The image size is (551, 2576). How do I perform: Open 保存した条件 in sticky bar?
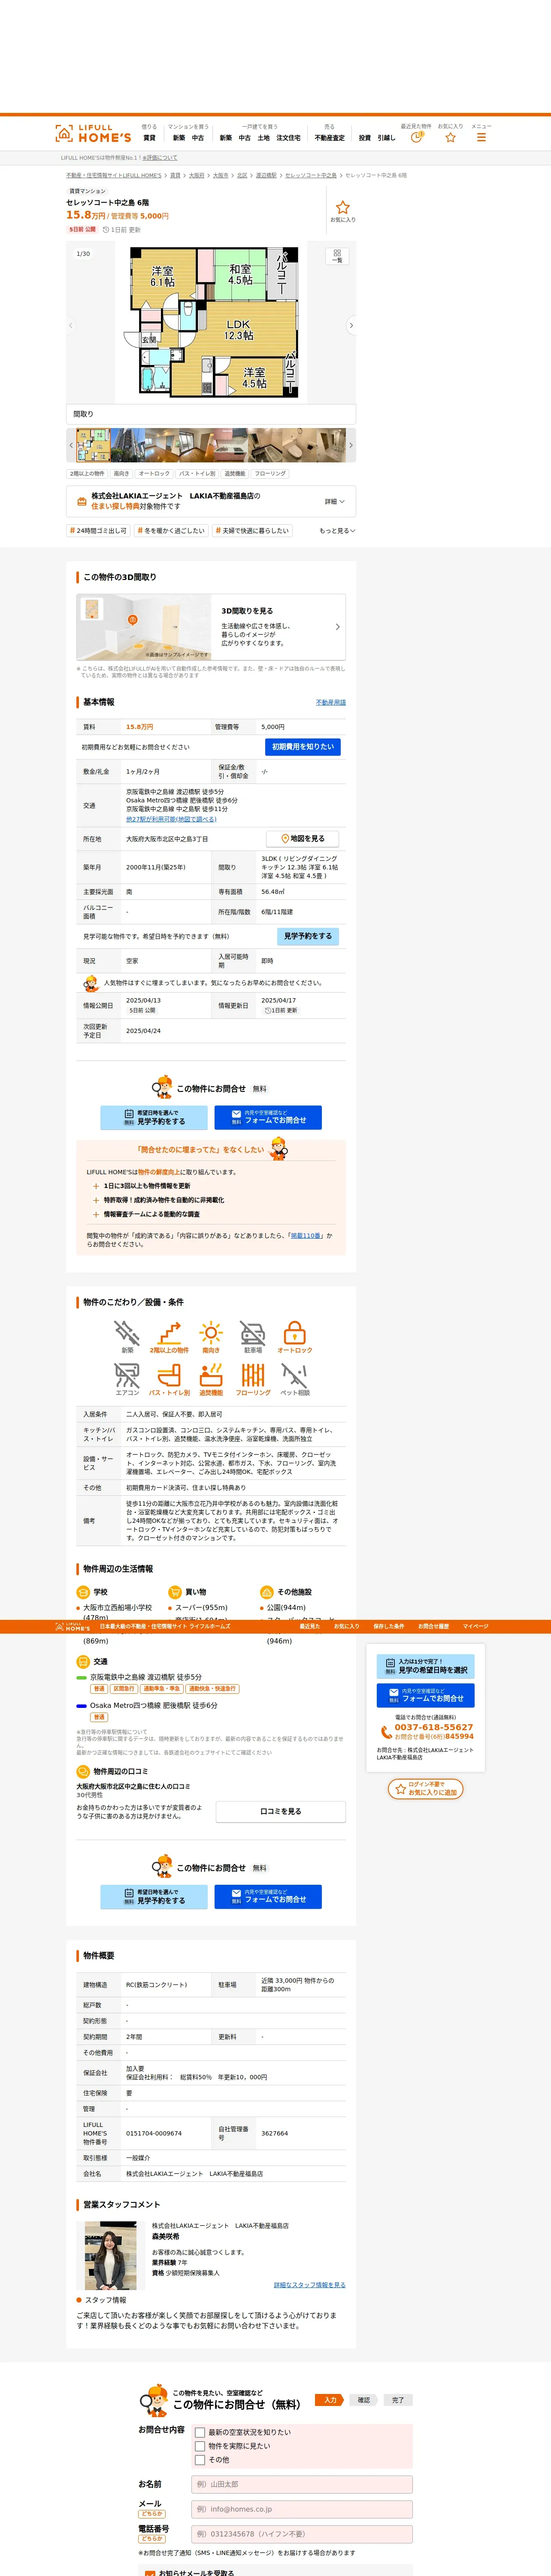(388, 1627)
